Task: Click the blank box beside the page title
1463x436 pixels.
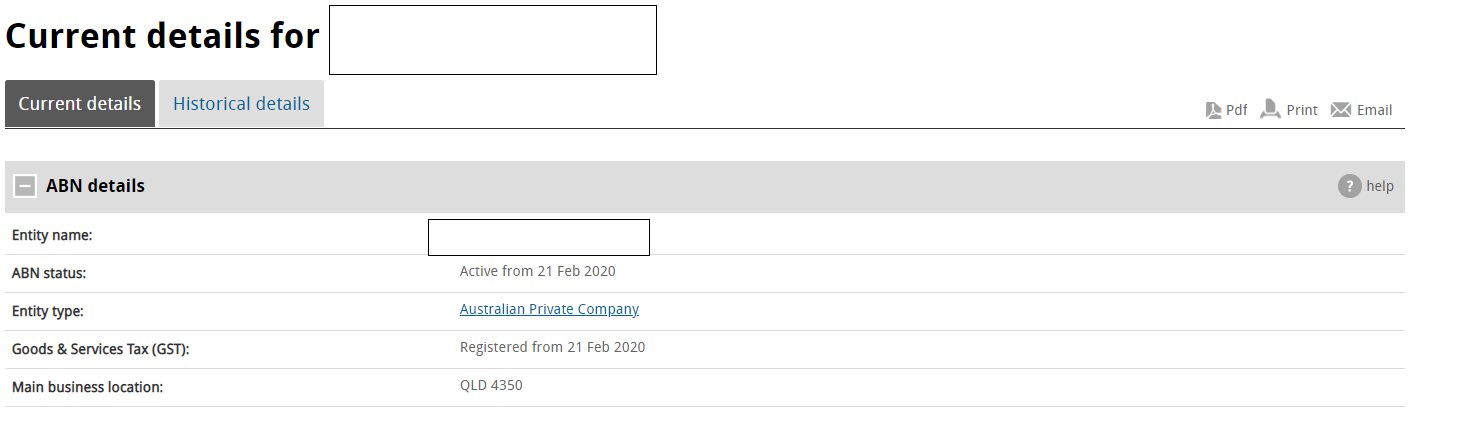Action: click(x=492, y=40)
